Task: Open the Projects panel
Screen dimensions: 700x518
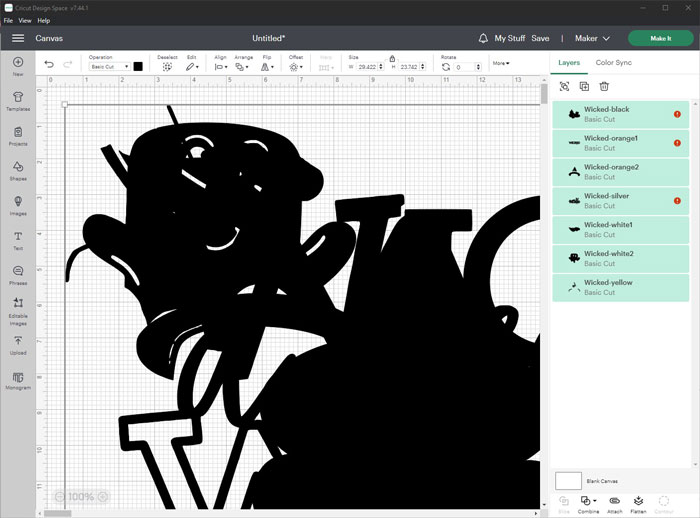Action: point(18,132)
